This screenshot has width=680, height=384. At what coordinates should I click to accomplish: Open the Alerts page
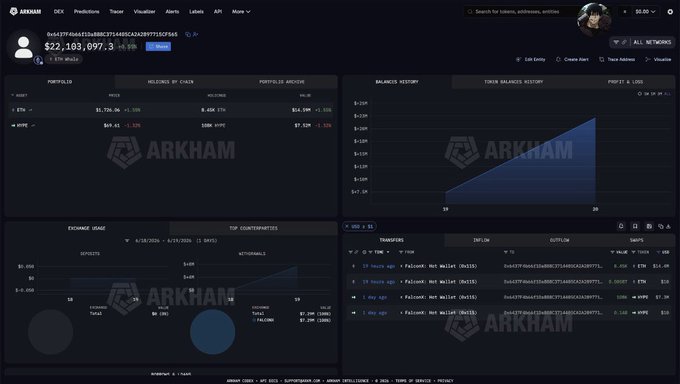(172, 12)
